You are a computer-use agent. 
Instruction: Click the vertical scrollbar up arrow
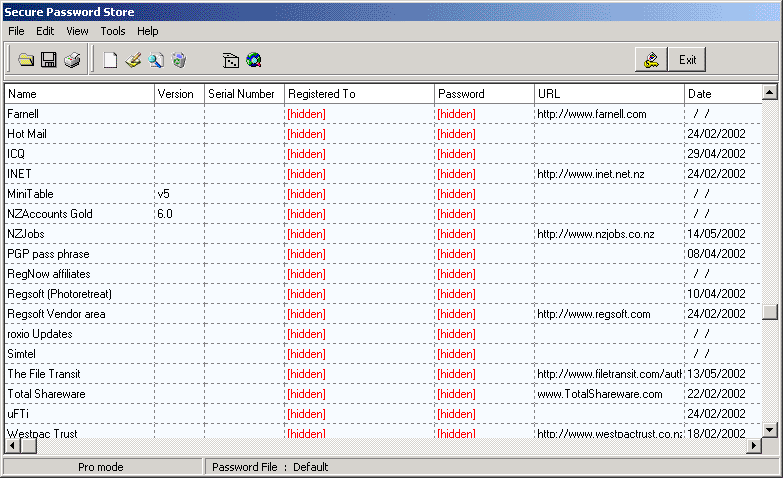(770, 92)
